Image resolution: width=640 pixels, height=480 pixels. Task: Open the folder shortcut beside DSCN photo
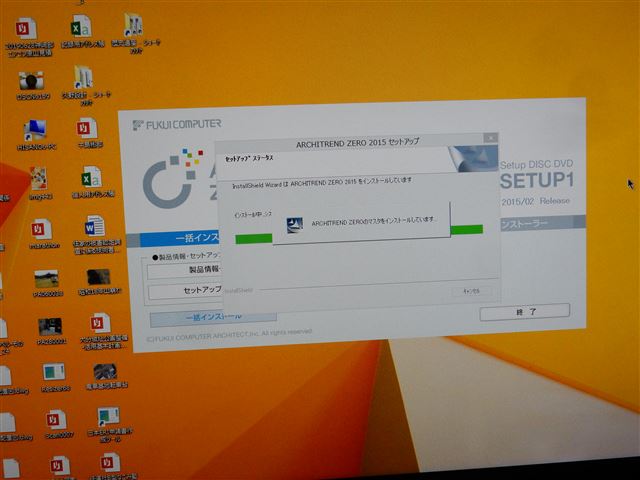click(x=83, y=77)
